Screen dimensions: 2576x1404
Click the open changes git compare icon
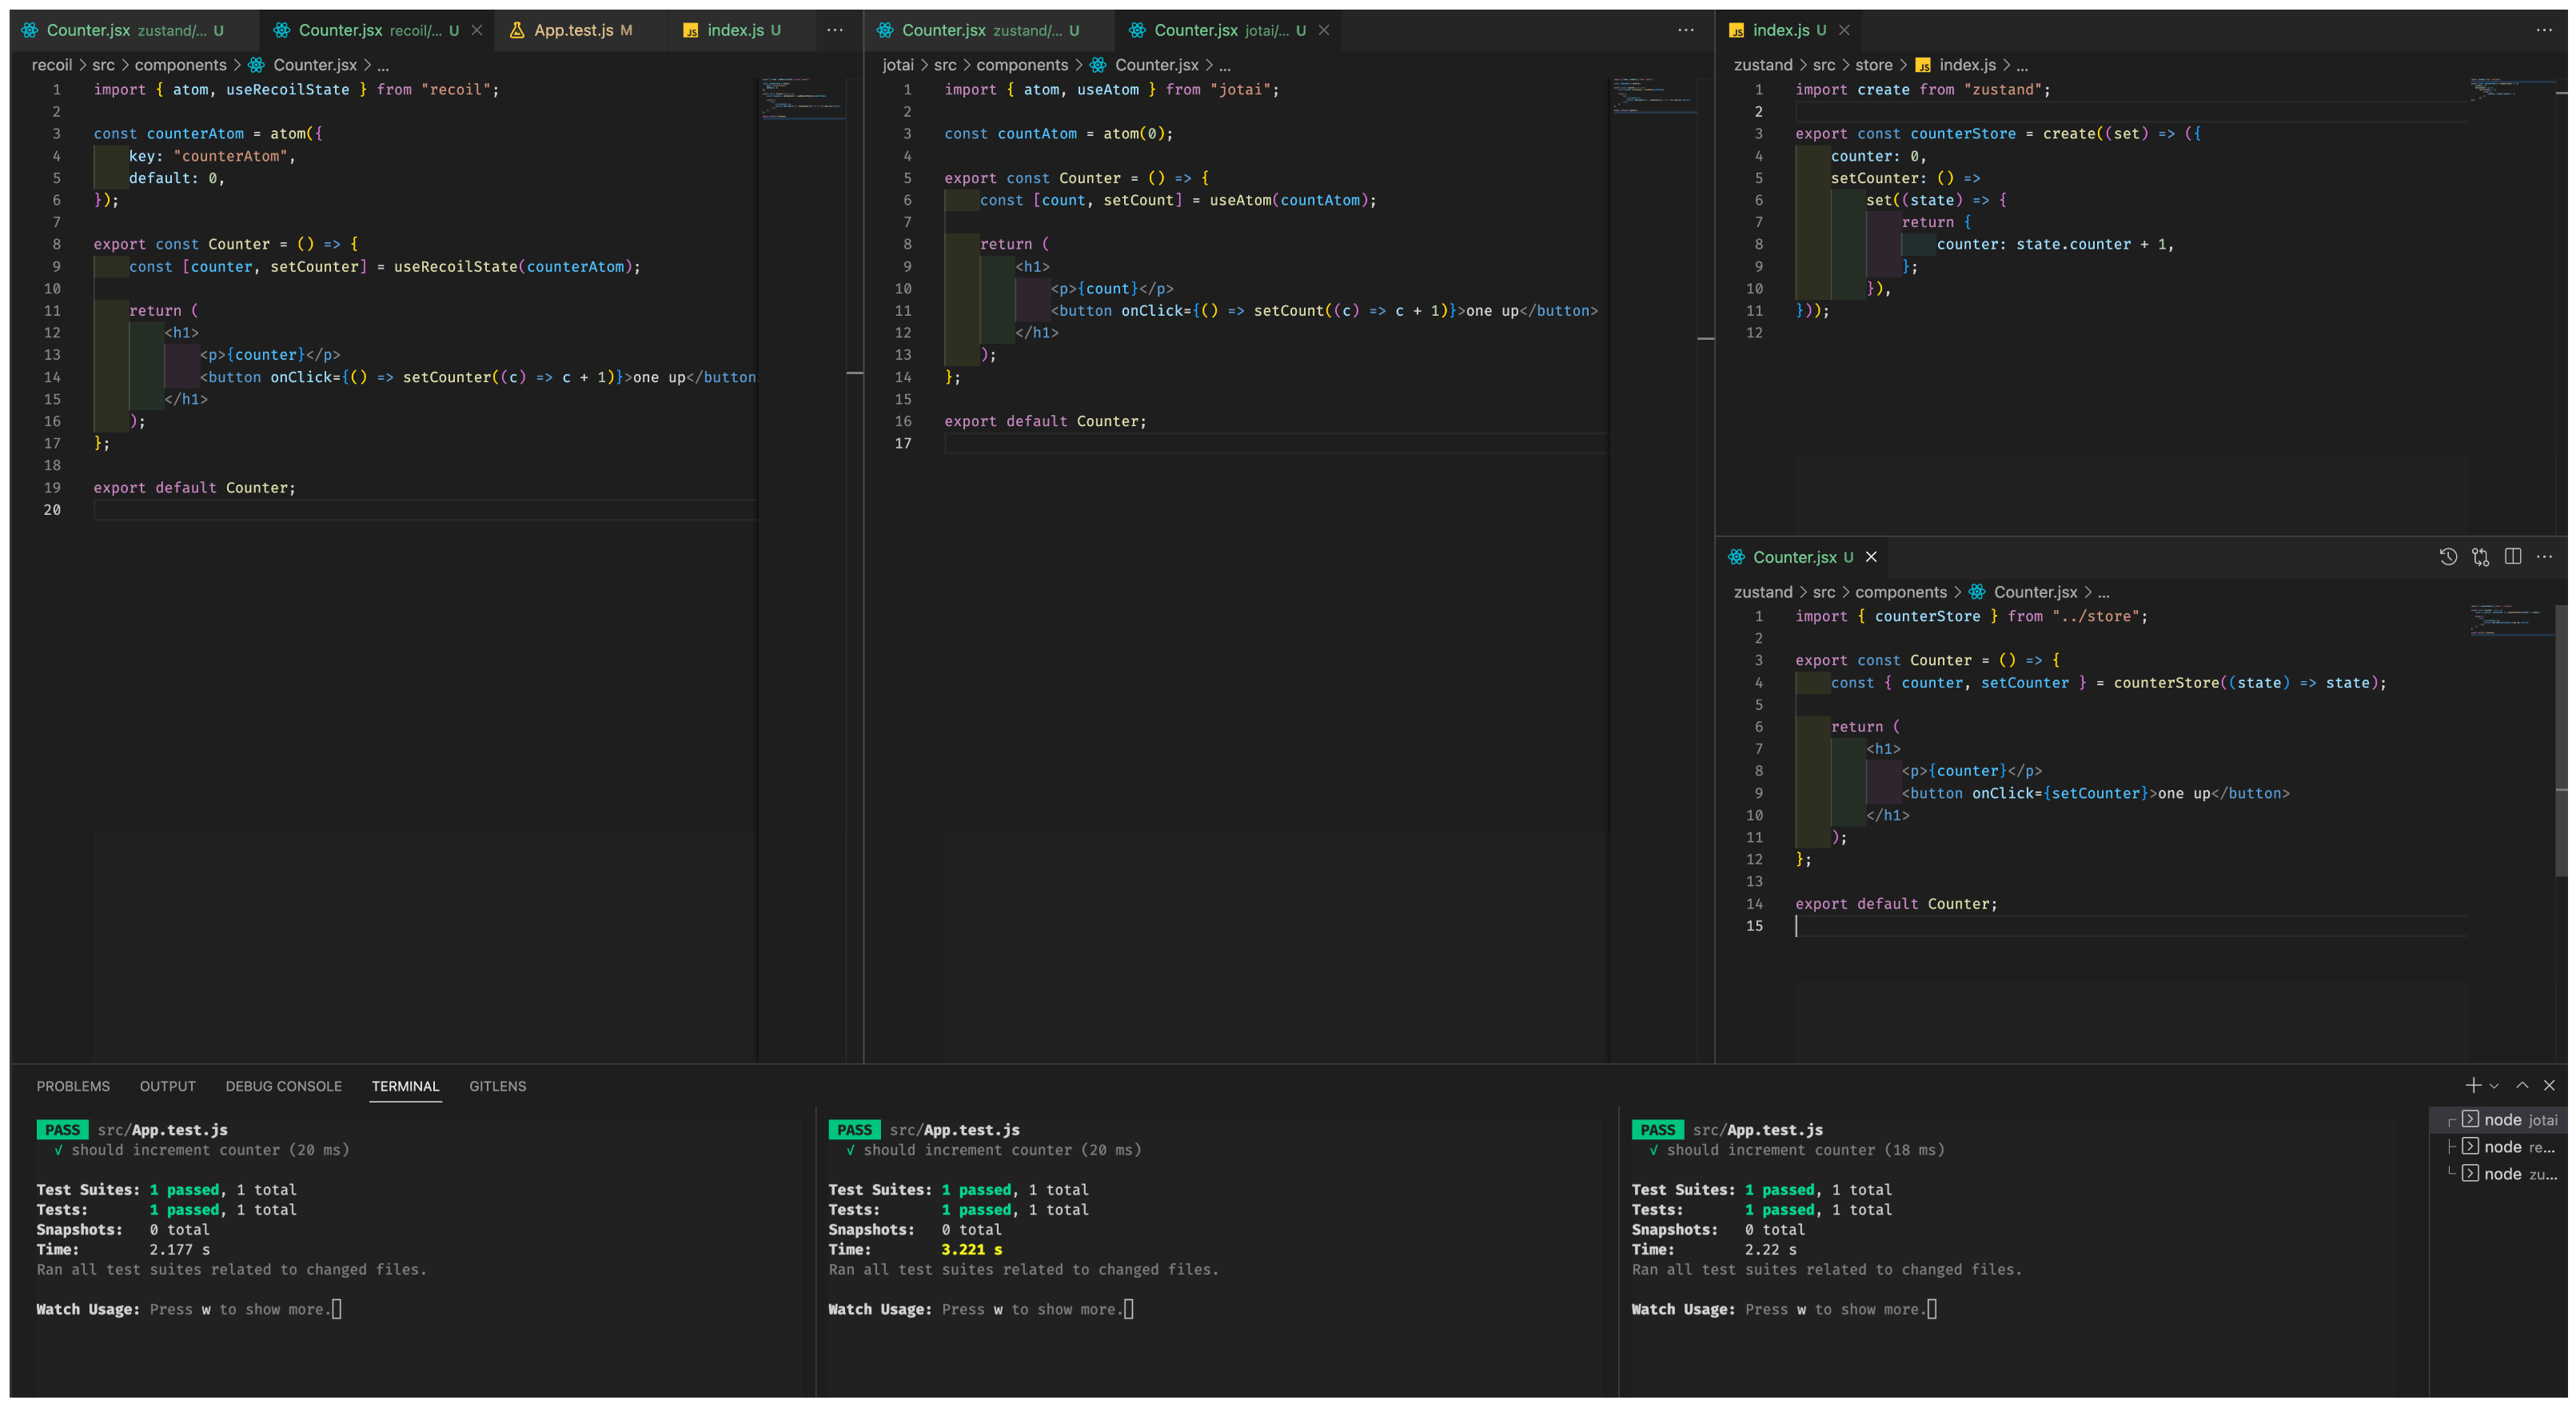click(2480, 557)
